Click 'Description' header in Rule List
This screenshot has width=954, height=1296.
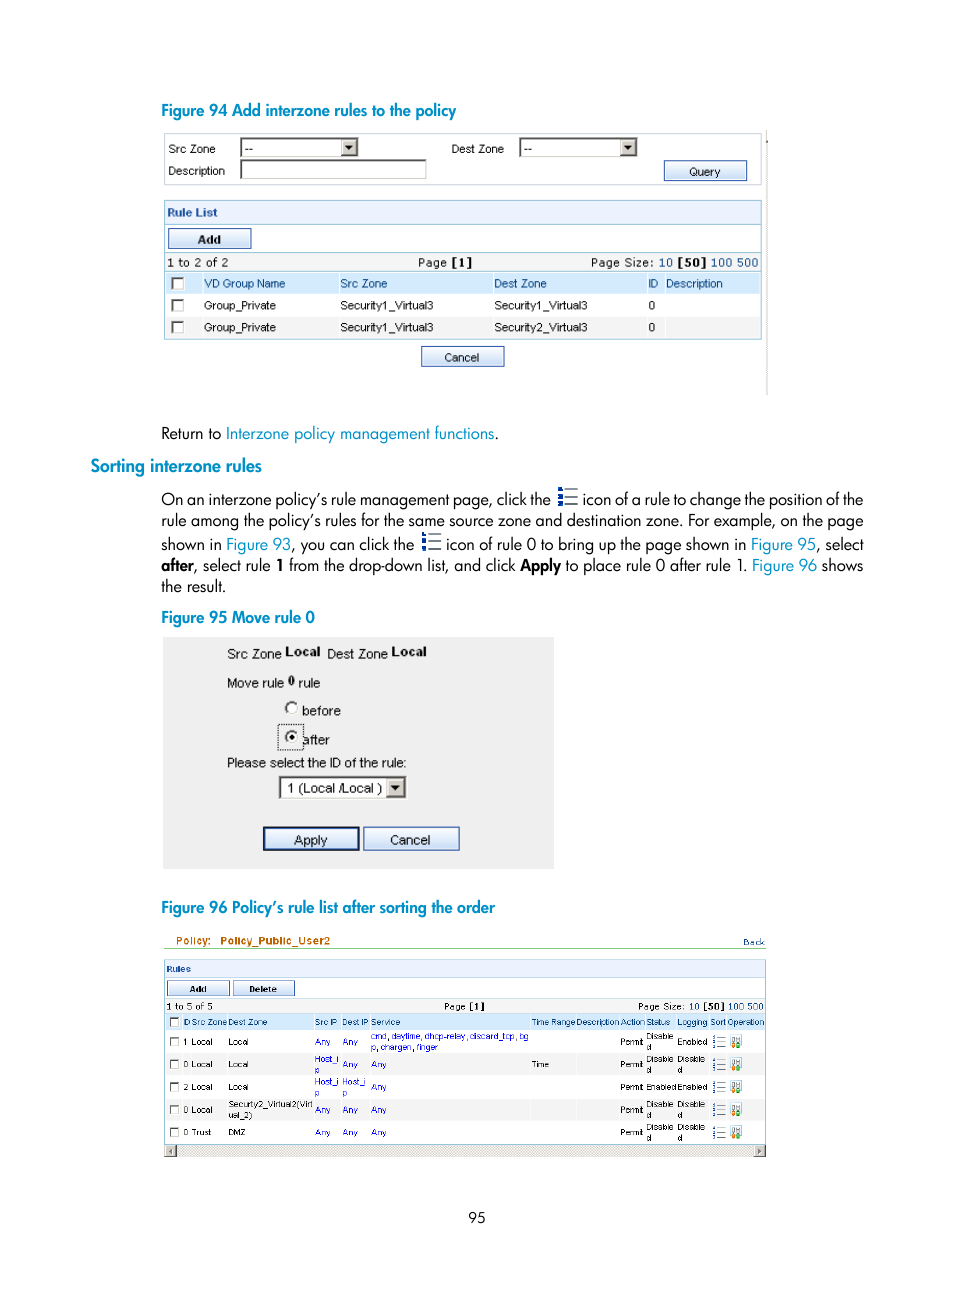pyautogui.click(x=694, y=284)
